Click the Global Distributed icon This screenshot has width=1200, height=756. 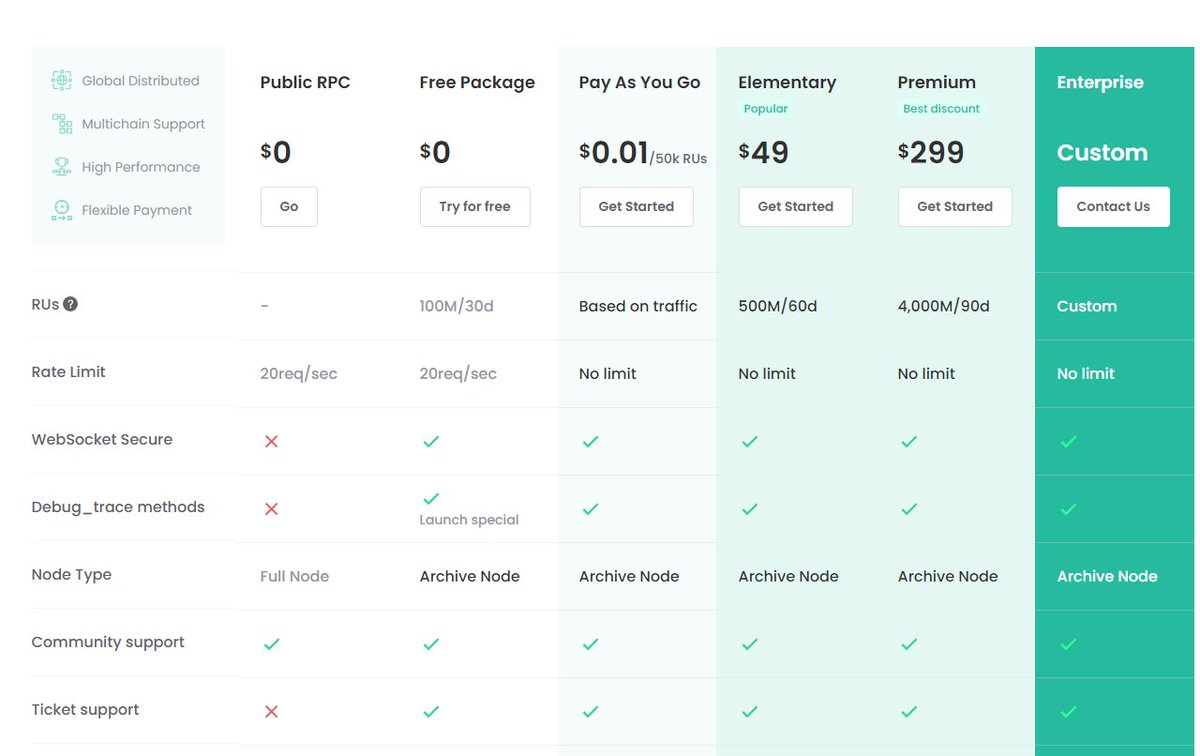[60, 80]
